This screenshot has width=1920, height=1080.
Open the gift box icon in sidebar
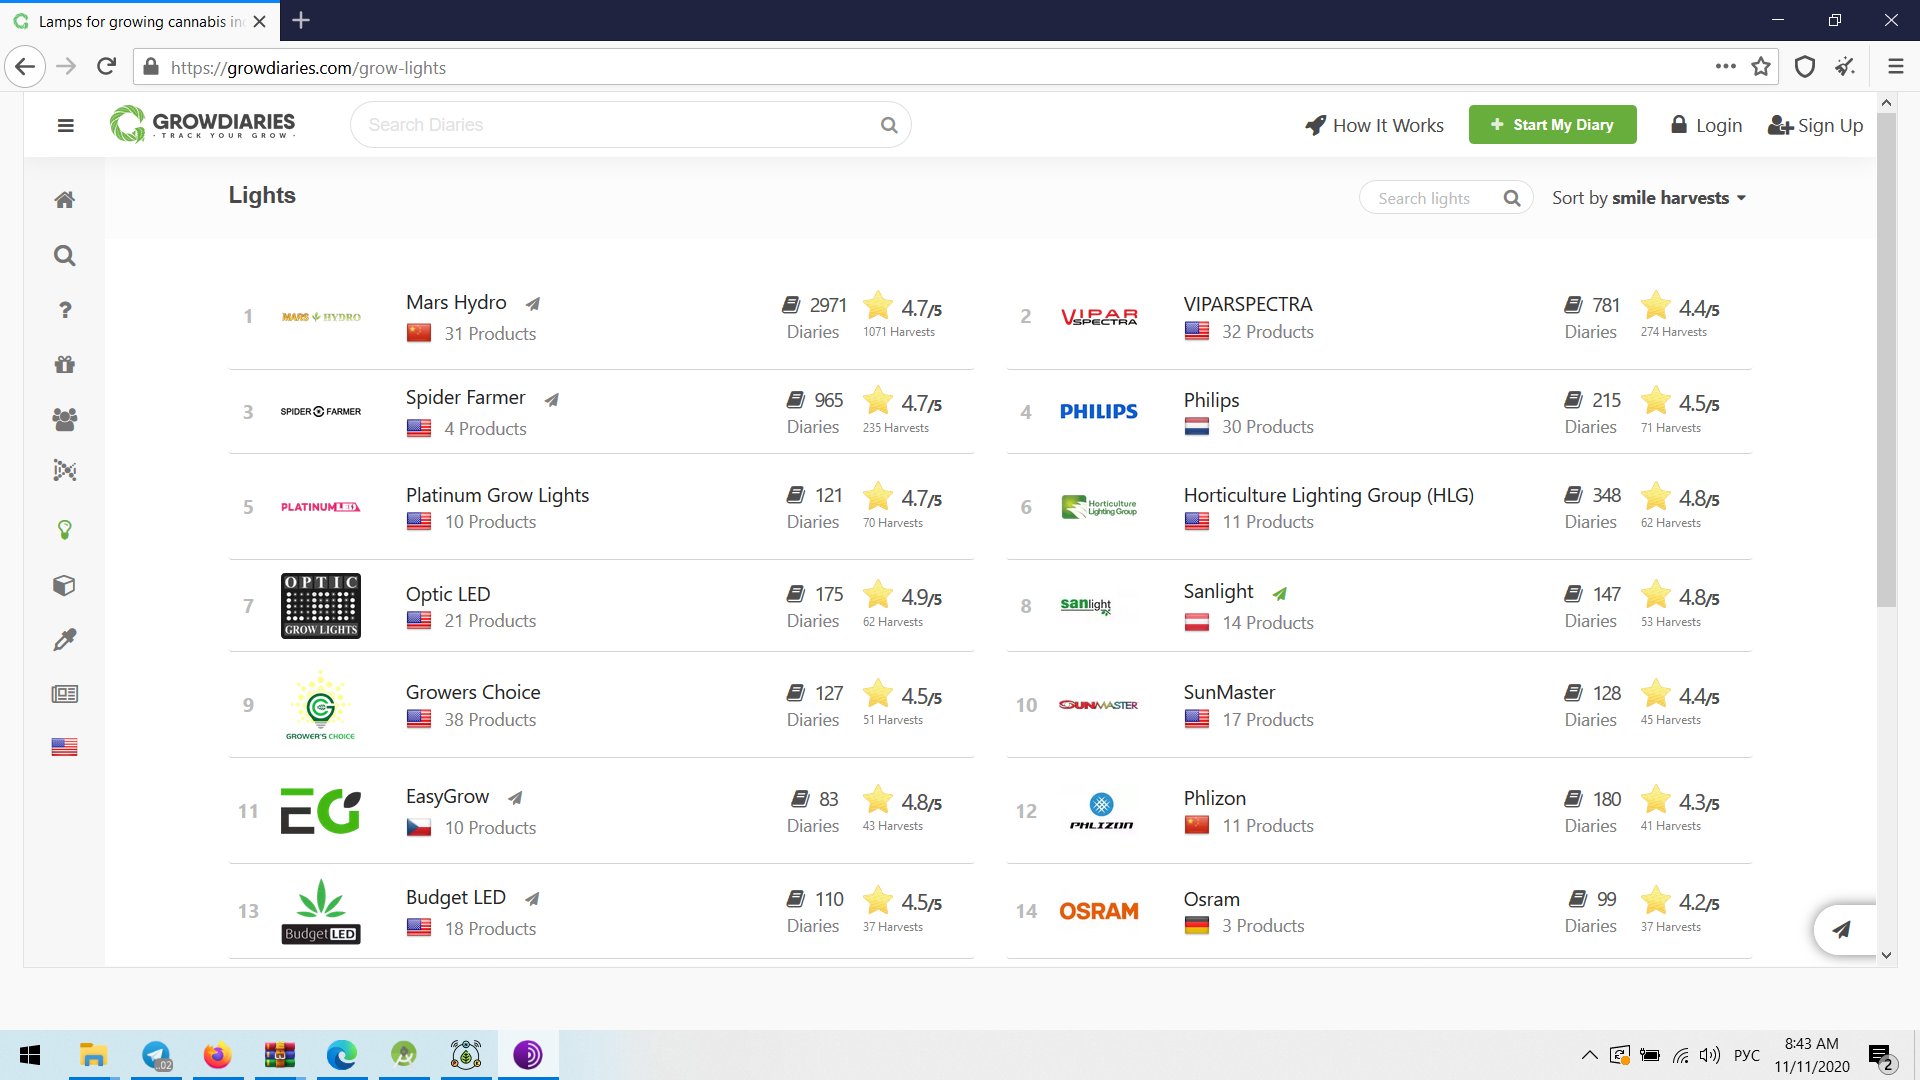click(65, 365)
